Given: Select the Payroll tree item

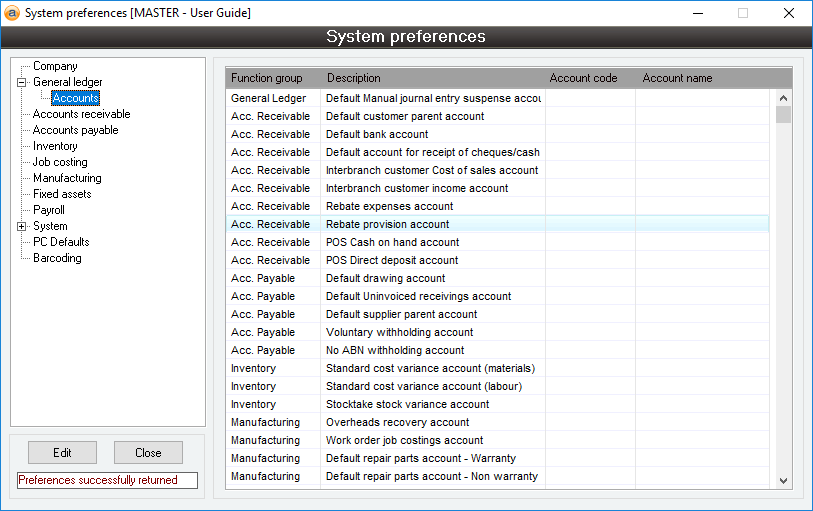Looking at the screenshot, I should point(49,210).
